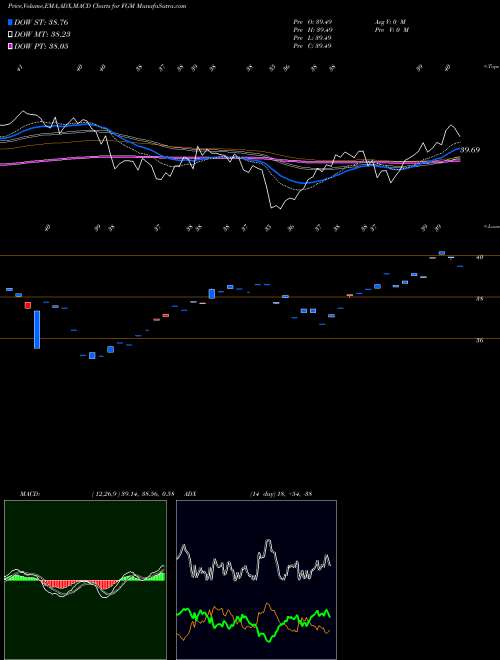This screenshot has height=660, width=500.
Task: Select the 'DOW MT: 38.23' legend text
Action: 42,35
